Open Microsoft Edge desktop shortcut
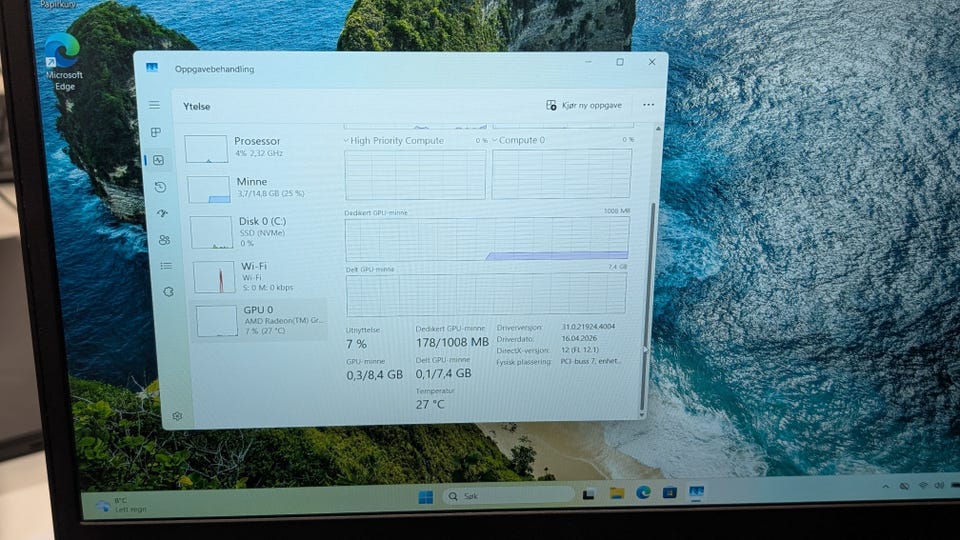Viewport: 960px width, 540px height. [62, 62]
